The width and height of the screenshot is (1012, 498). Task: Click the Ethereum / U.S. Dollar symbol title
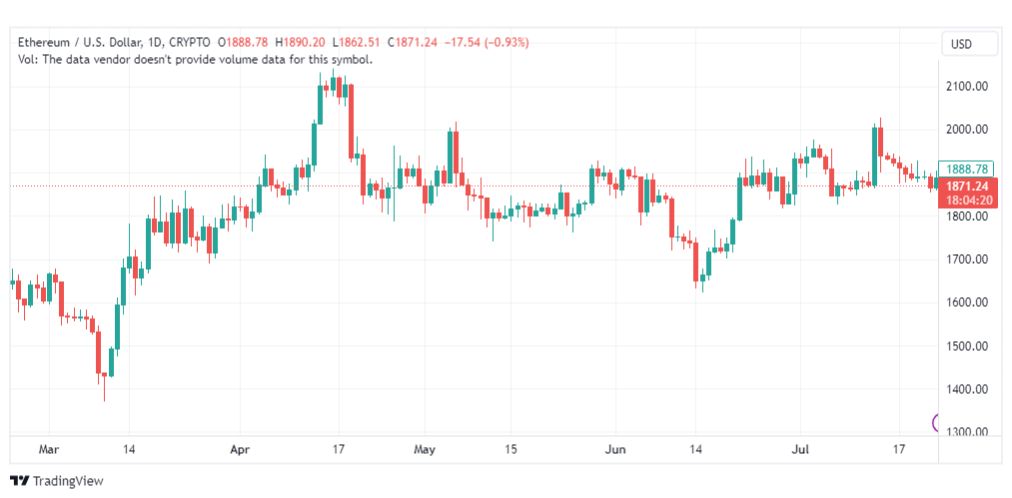pos(77,43)
